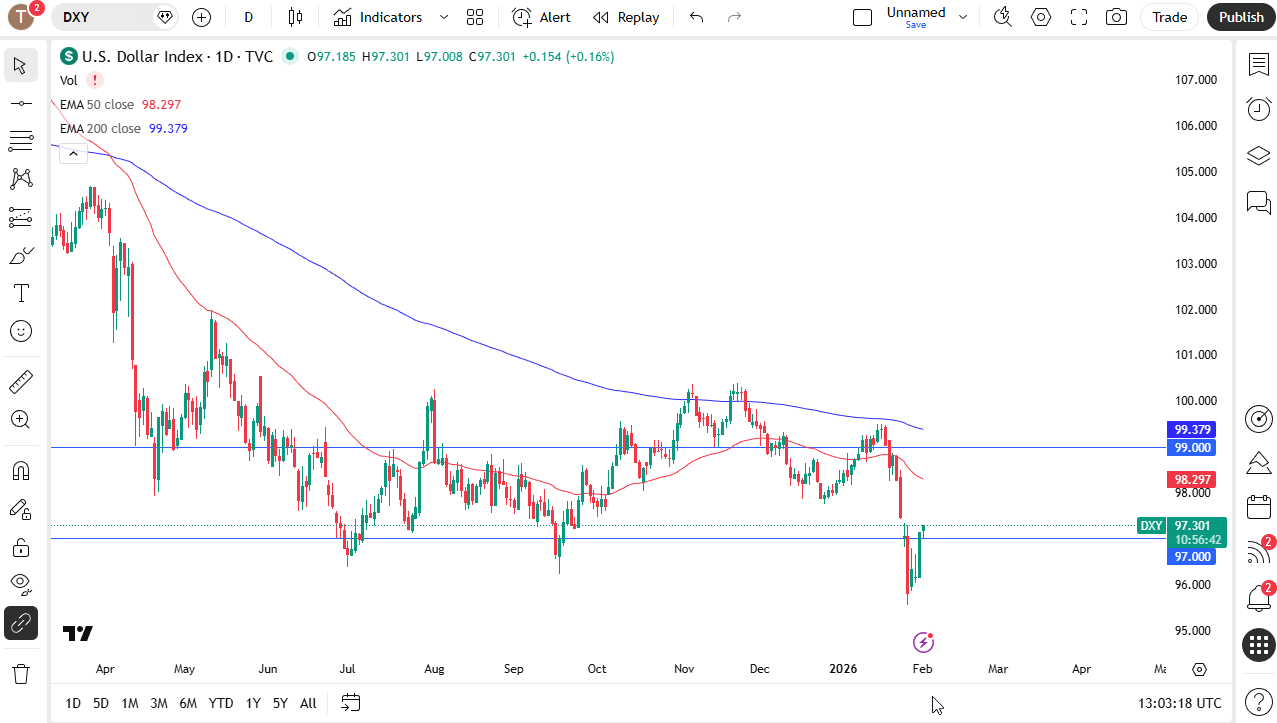Switch range to 1D

(x=73, y=703)
